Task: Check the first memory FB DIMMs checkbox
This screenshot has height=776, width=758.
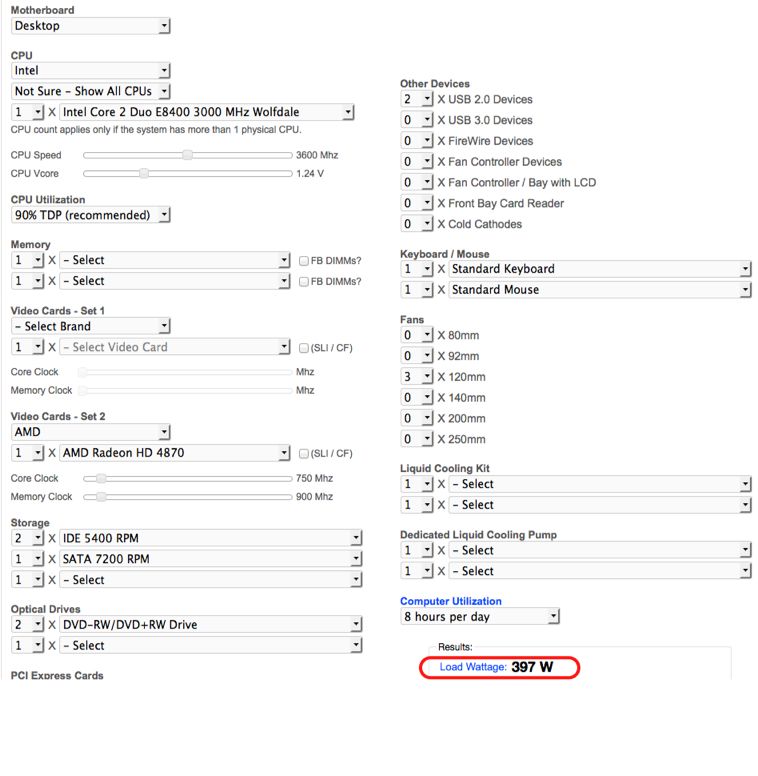Action: pyautogui.click(x=304, y=261)
